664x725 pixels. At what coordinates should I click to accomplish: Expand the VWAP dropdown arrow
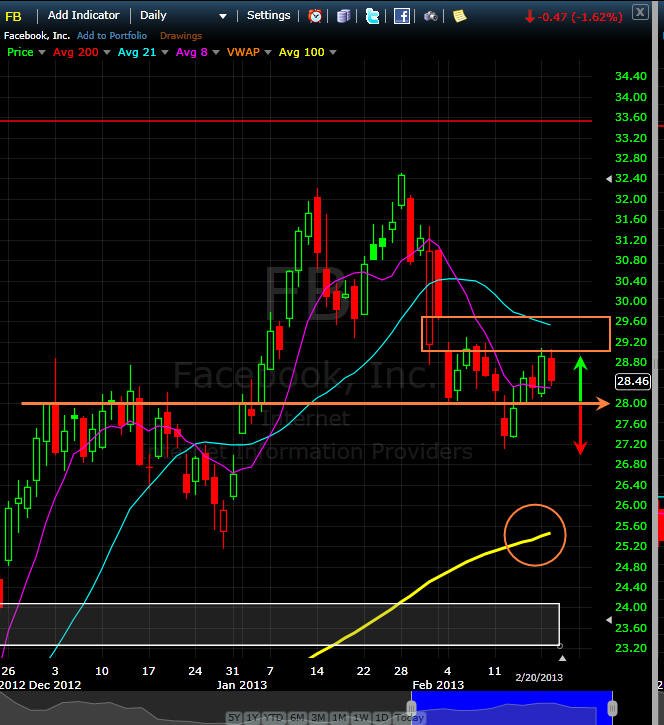(268, 53)
